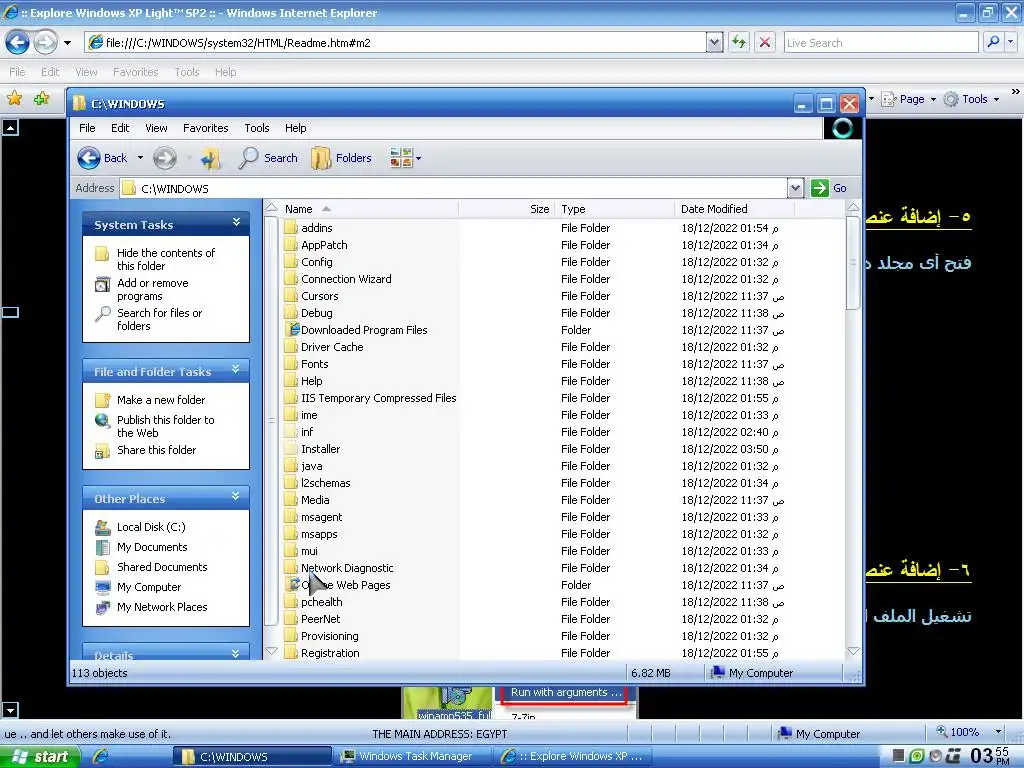
Task: Click the Live Search input box
Action: [880, 42]
